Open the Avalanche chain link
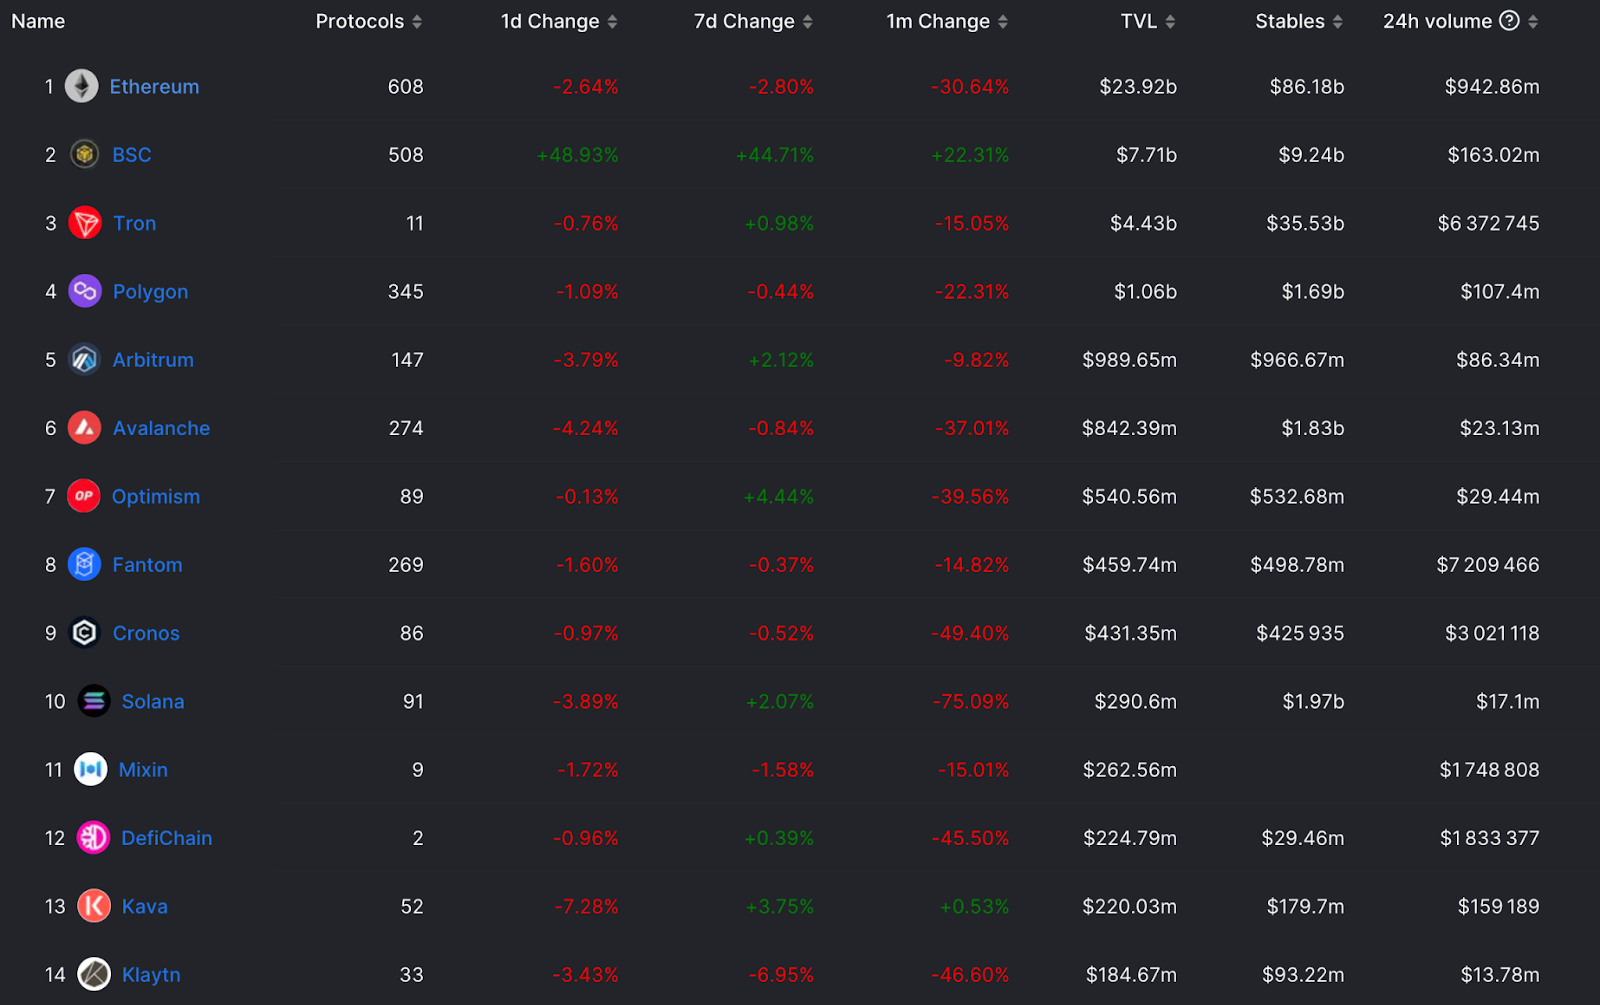 (161, 428)
